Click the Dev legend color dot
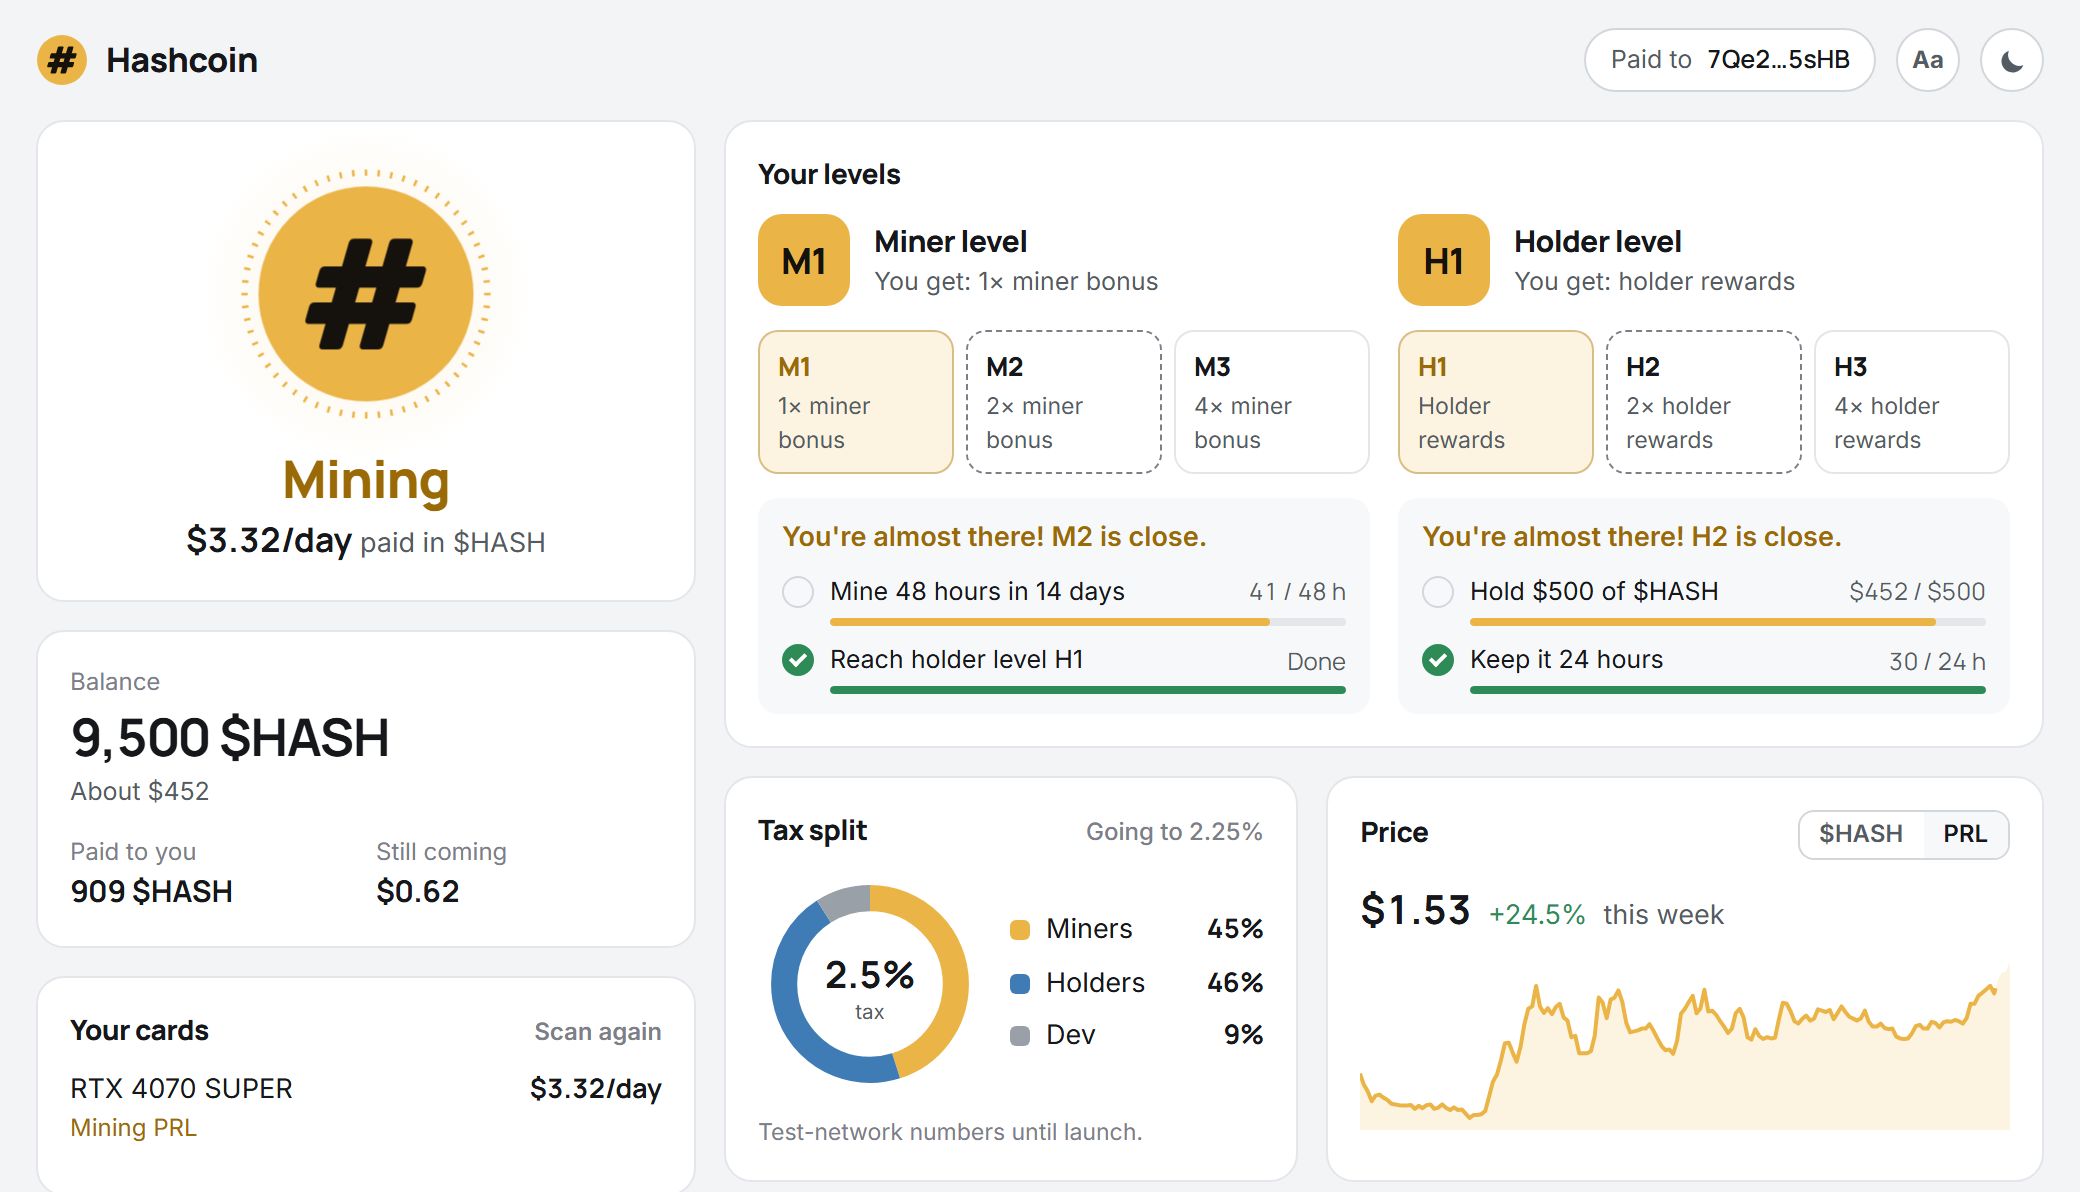Viewport: 2080px width, 1192px height. 1020,1036
